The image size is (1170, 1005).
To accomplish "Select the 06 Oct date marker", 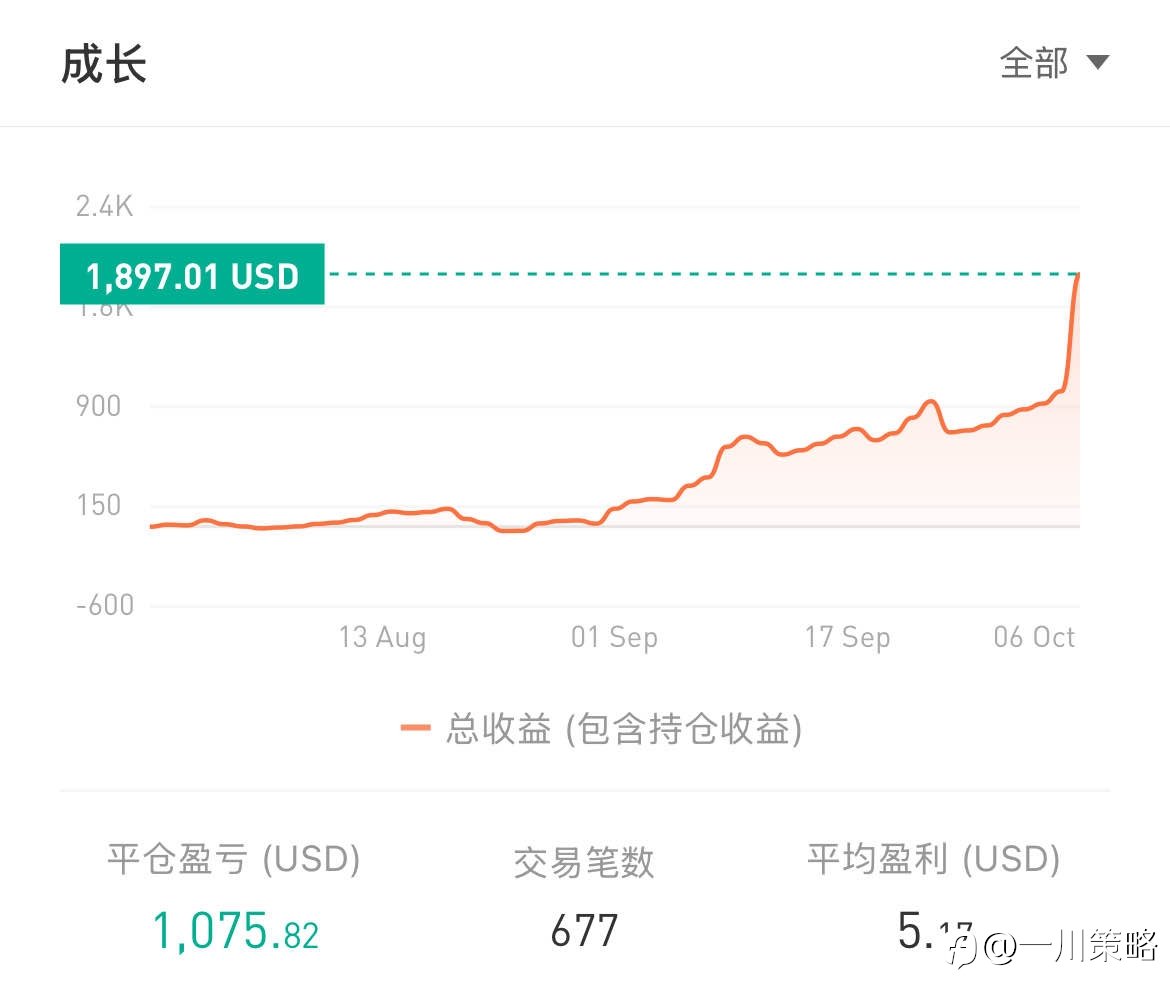I will coord(1034,637).
